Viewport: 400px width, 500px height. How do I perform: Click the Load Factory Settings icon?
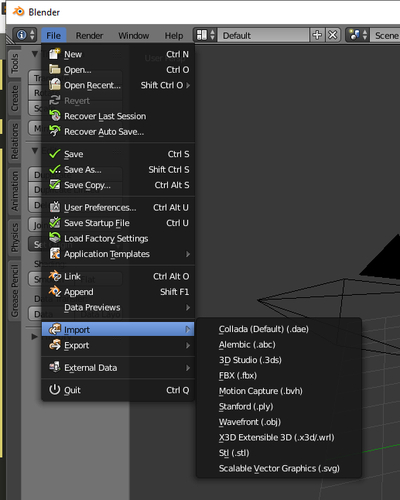55,238
